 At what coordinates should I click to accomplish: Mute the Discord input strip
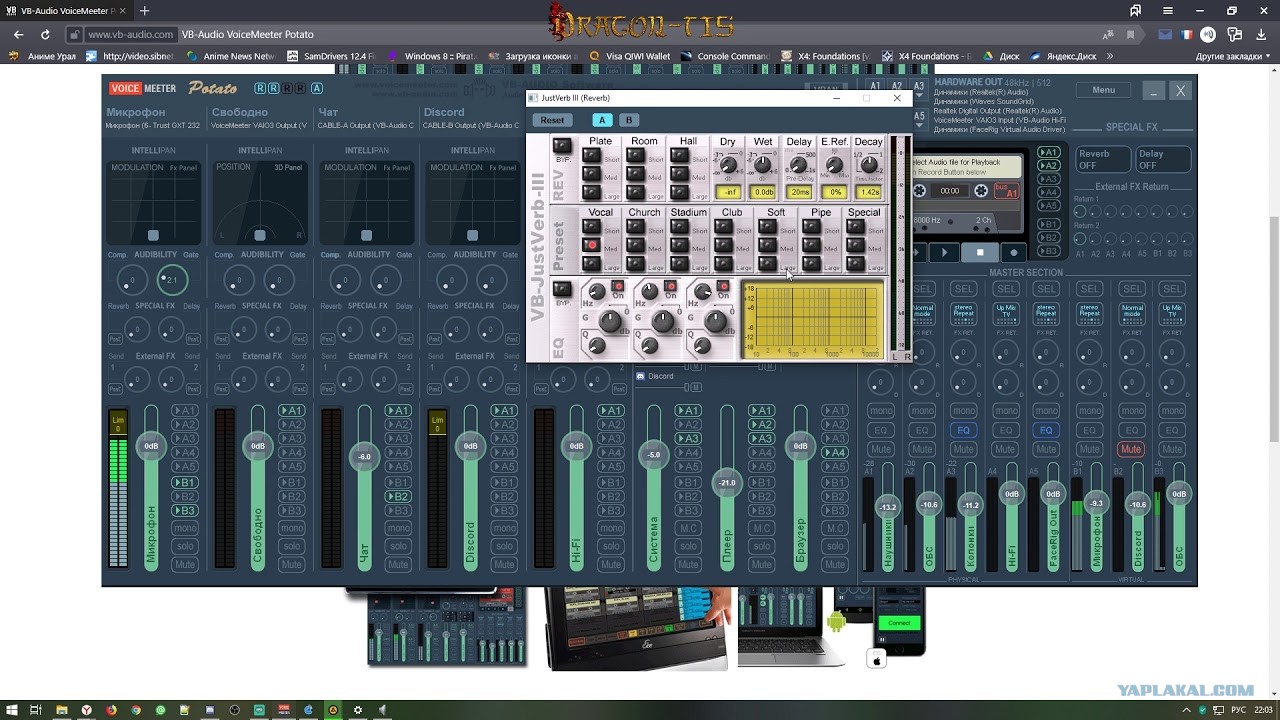[x=504, y=565]
